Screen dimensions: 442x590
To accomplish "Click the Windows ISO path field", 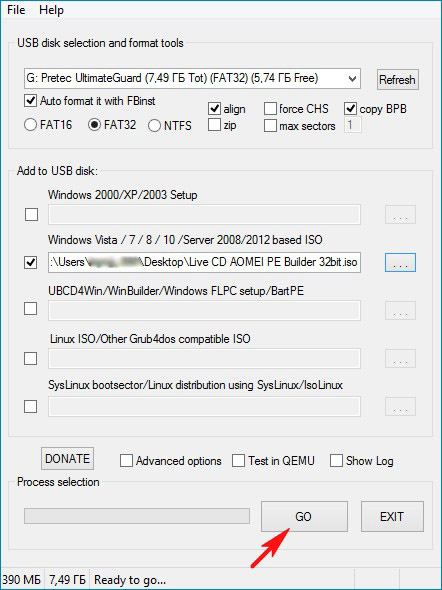I will tap(204, 262).
